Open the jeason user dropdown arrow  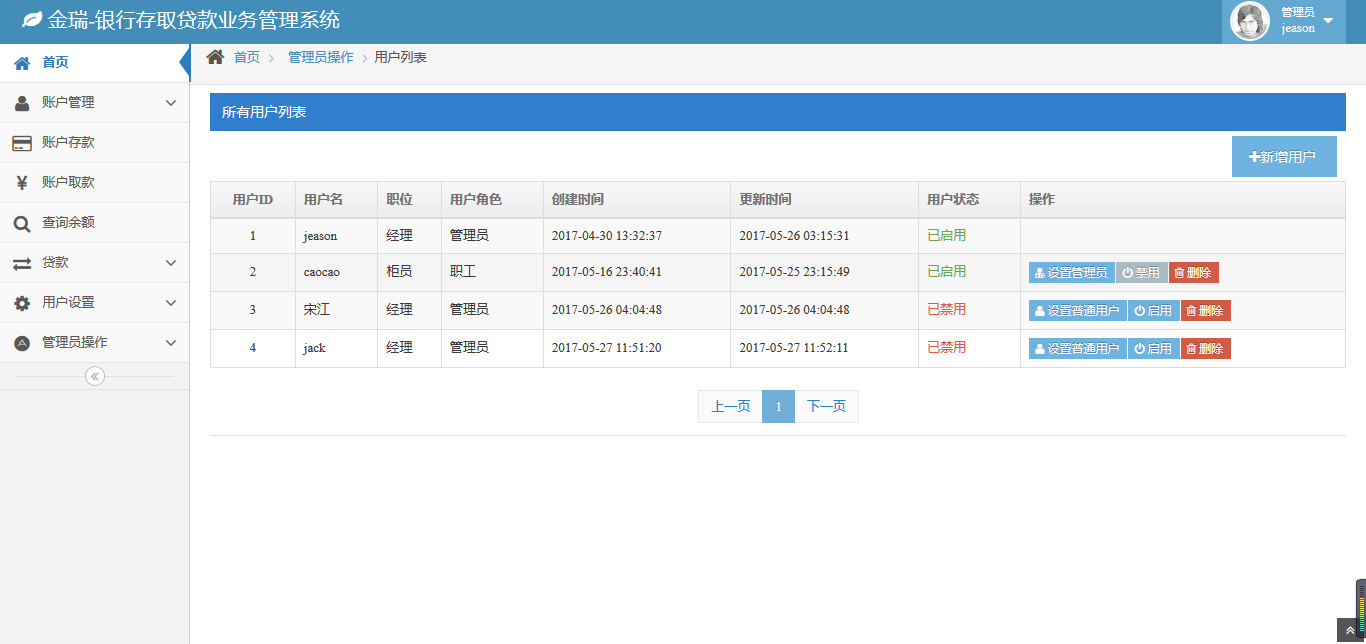tap(1328, 21)
